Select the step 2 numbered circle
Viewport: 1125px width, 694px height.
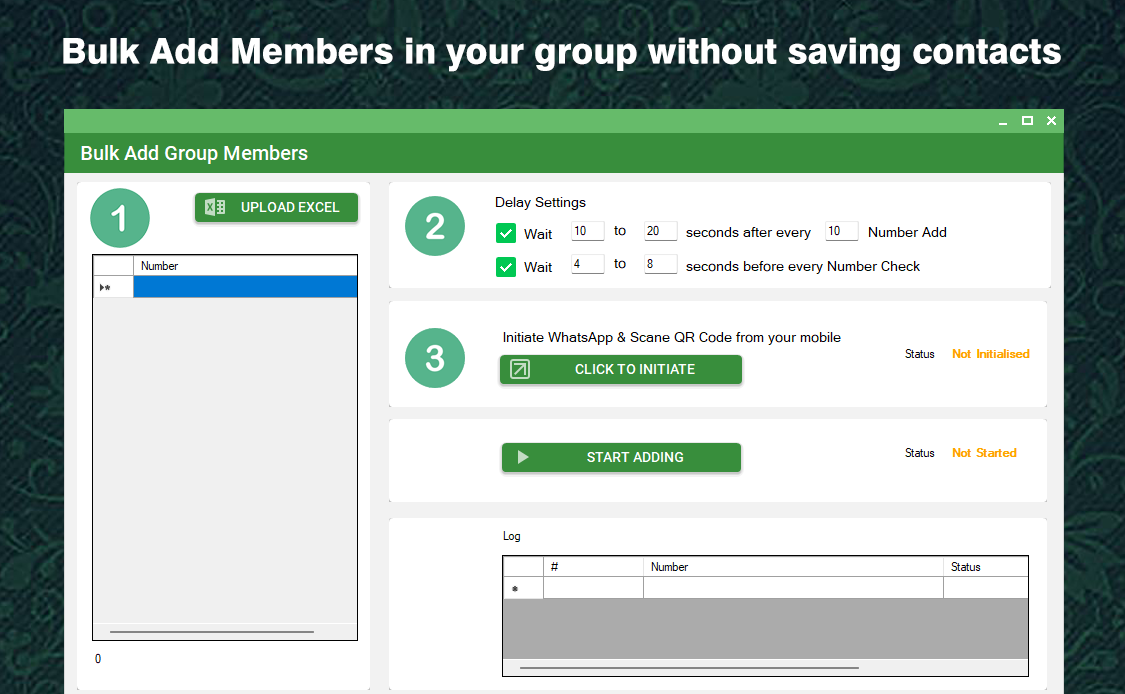(435, 226)
